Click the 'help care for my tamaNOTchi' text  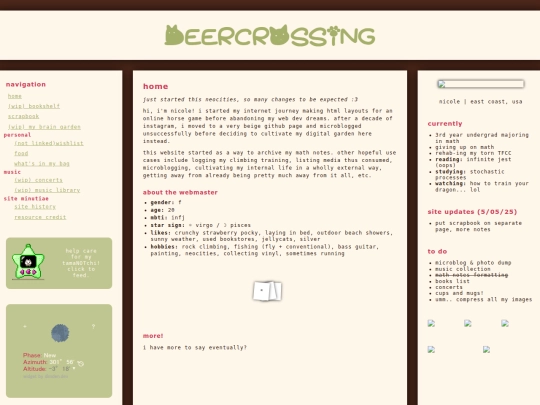click(81, 263)
